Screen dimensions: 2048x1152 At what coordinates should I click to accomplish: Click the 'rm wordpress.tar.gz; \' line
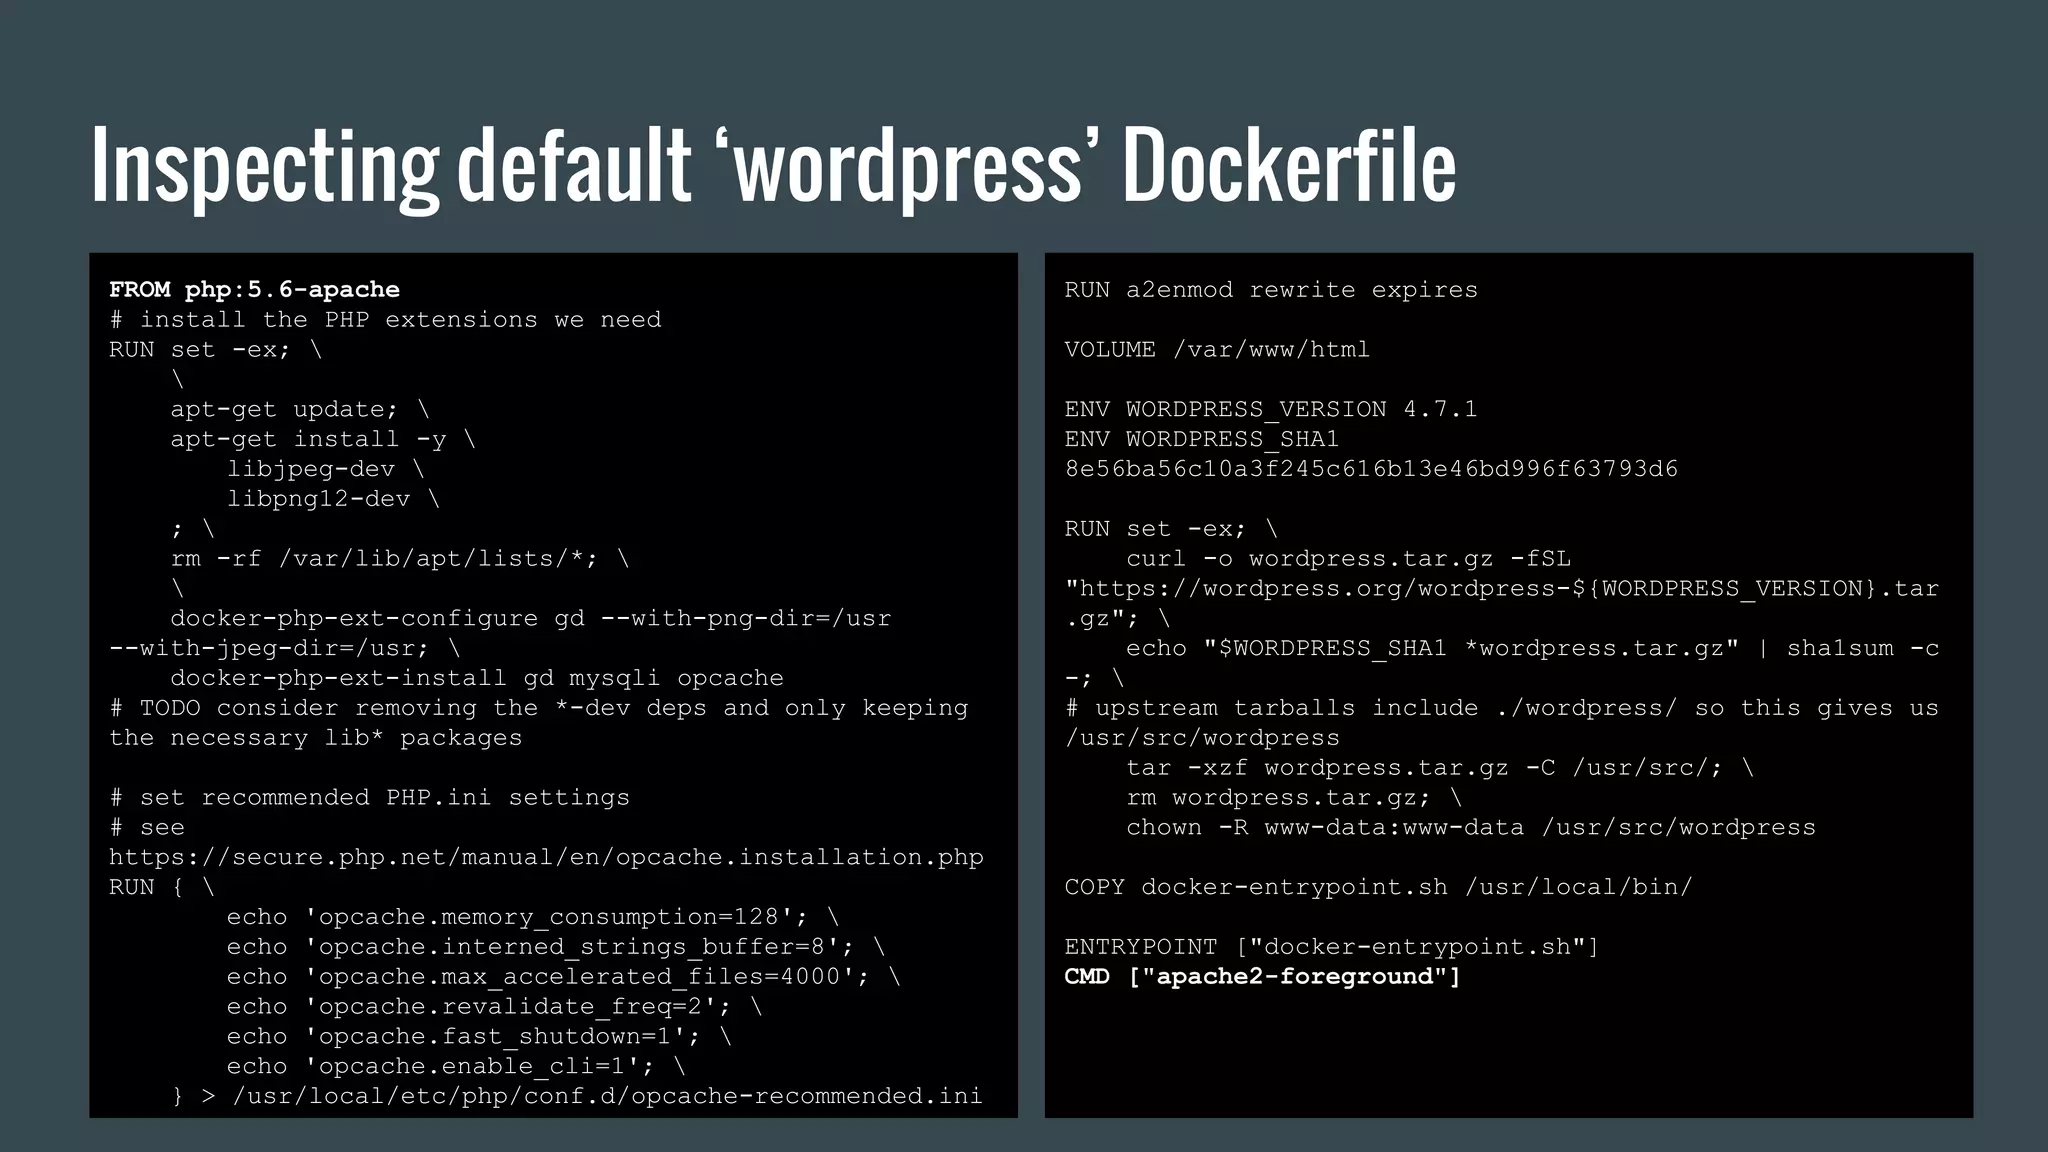tap(1294, 798)
